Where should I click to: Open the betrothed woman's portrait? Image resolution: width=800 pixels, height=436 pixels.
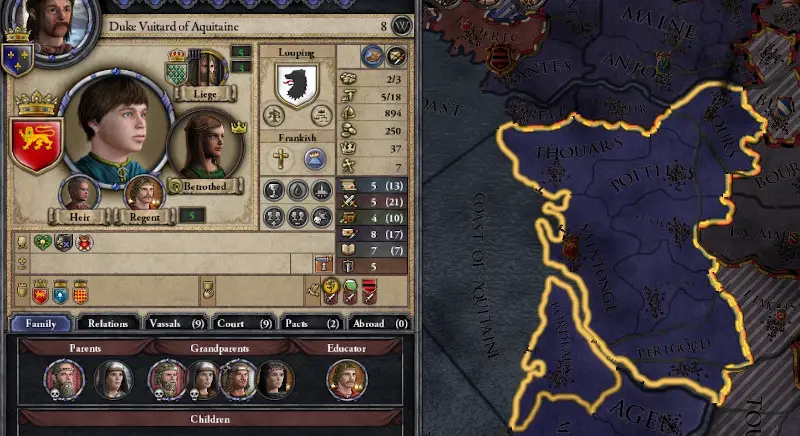point(204,145)
